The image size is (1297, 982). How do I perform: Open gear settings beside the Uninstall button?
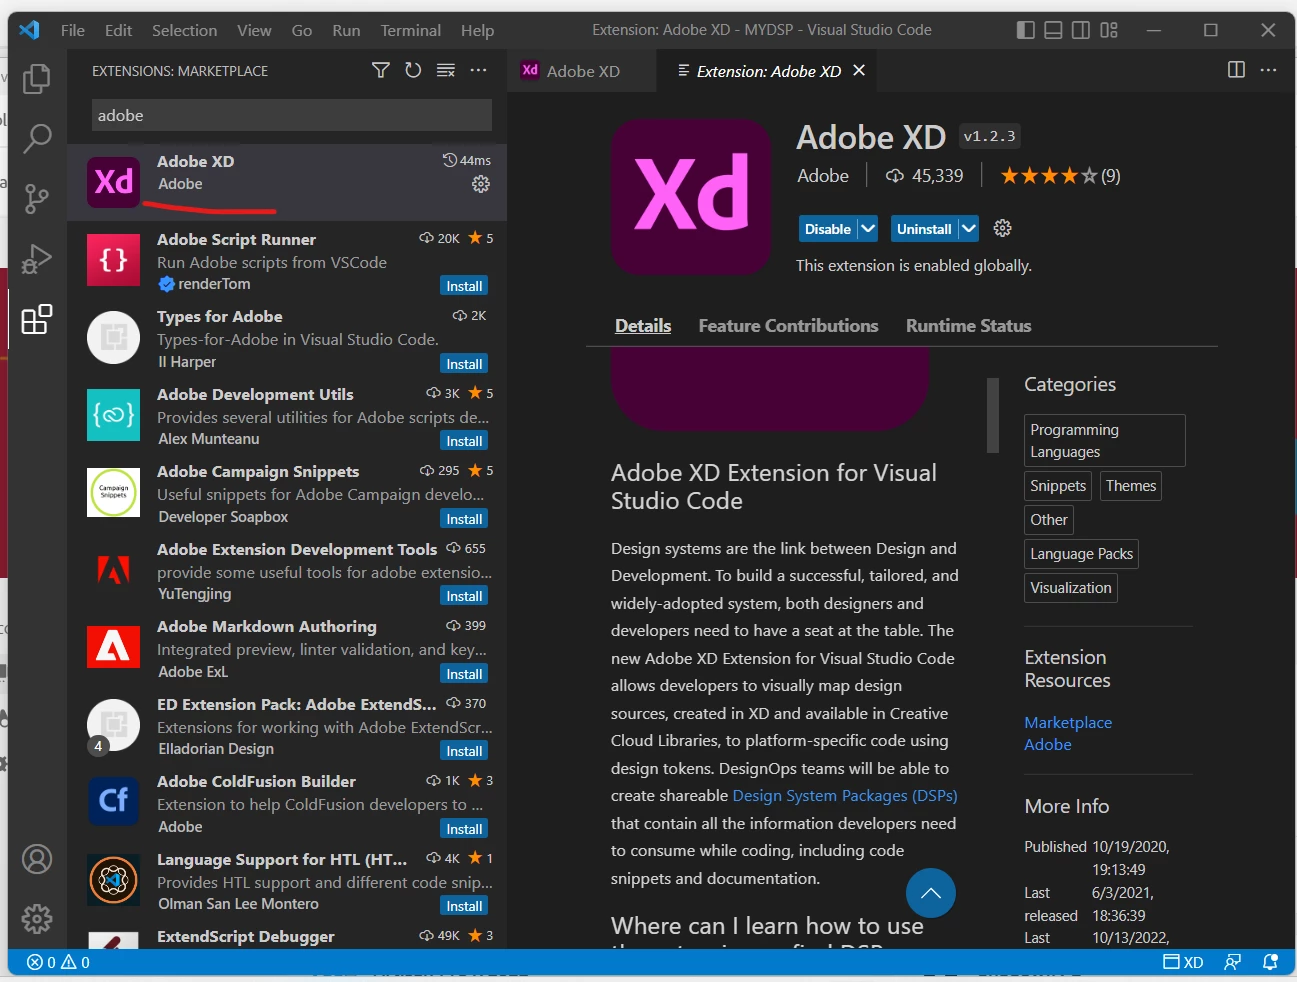(x=1003, y=229)
